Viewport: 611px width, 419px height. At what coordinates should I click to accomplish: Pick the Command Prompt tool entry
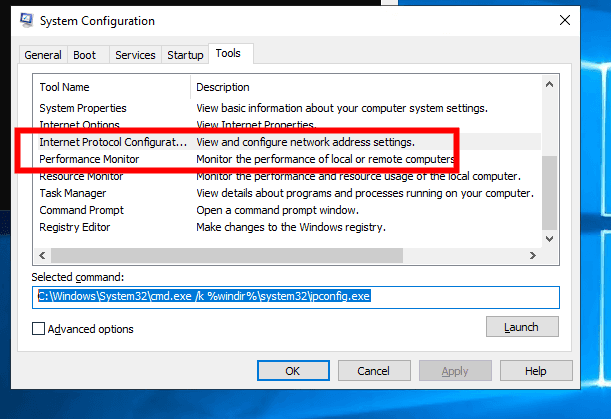[x=83, y=210]
